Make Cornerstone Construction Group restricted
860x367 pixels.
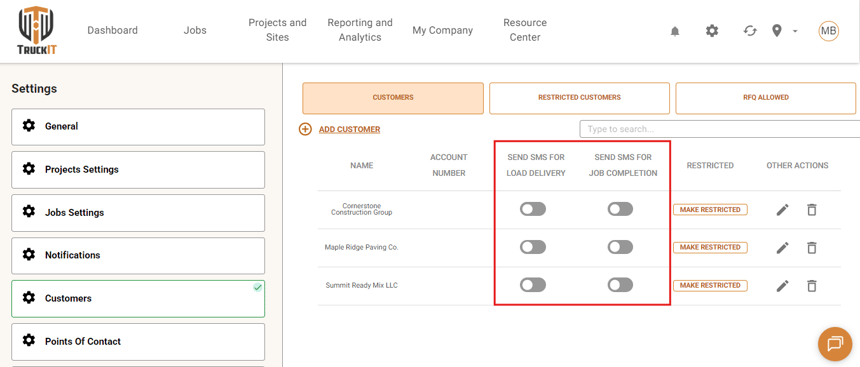(710, 210)
